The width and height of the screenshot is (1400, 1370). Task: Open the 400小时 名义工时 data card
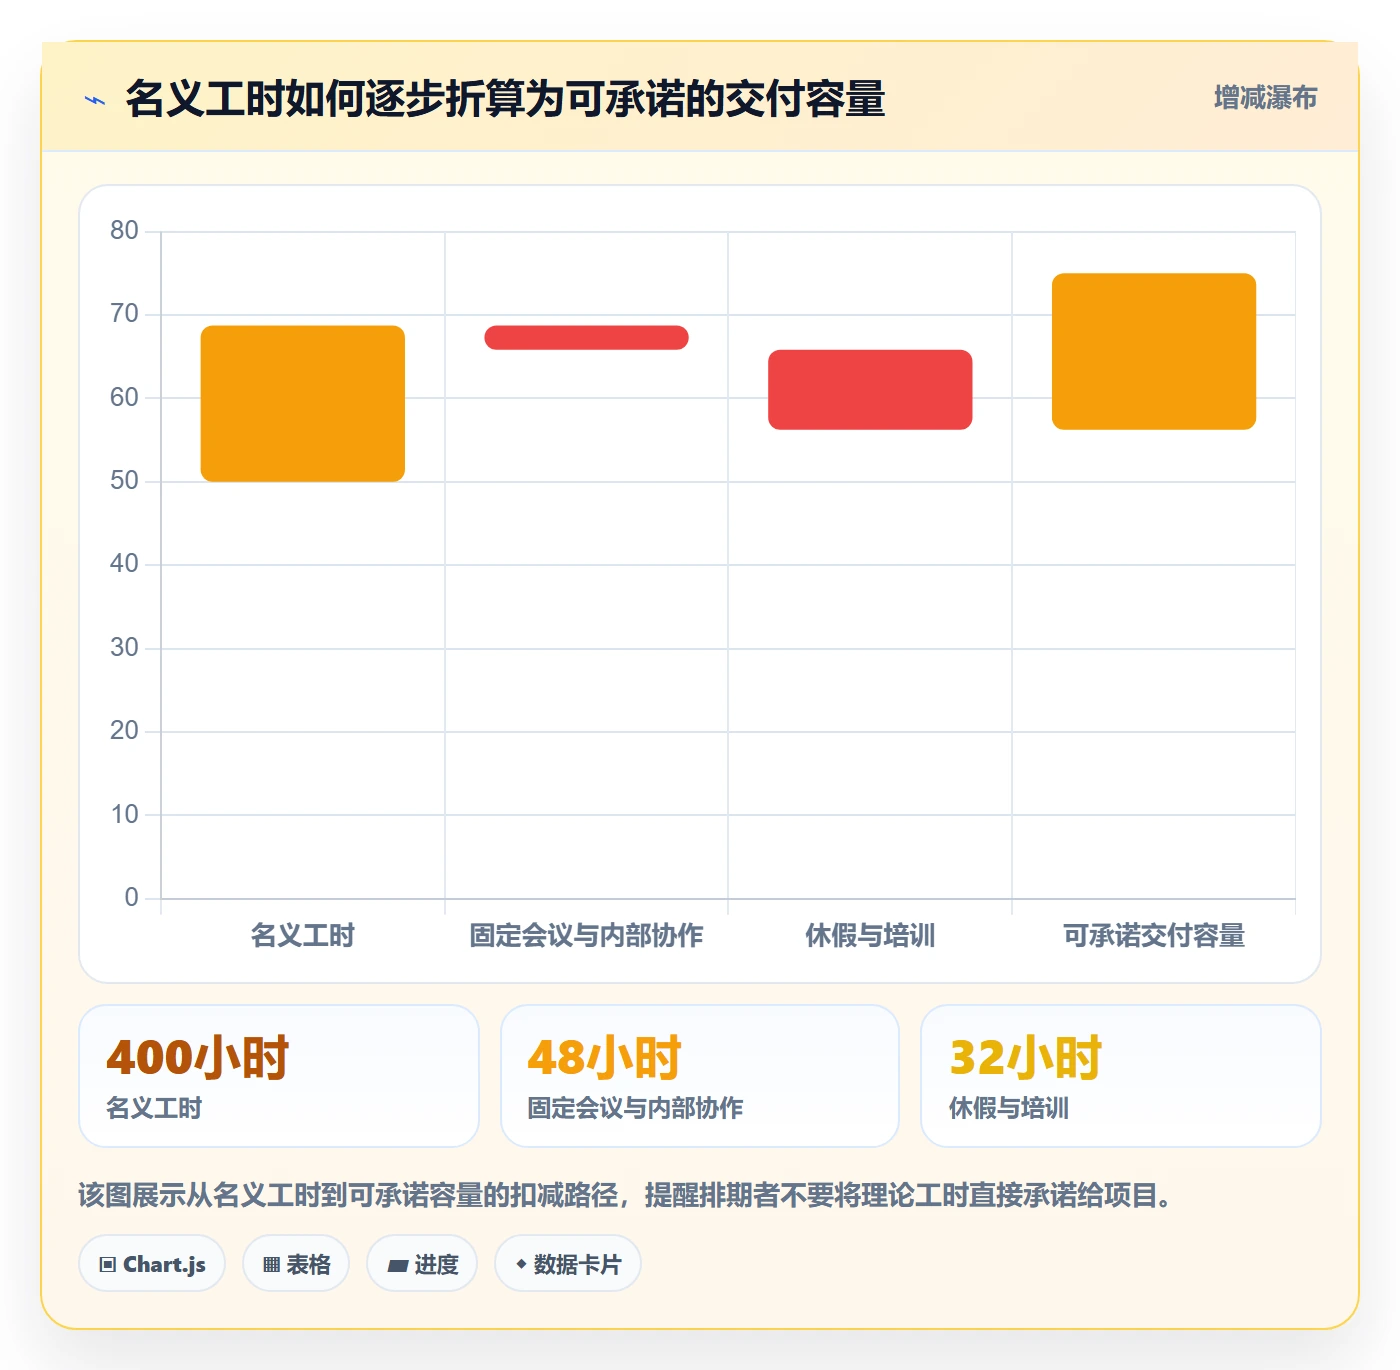[279, 1076]
